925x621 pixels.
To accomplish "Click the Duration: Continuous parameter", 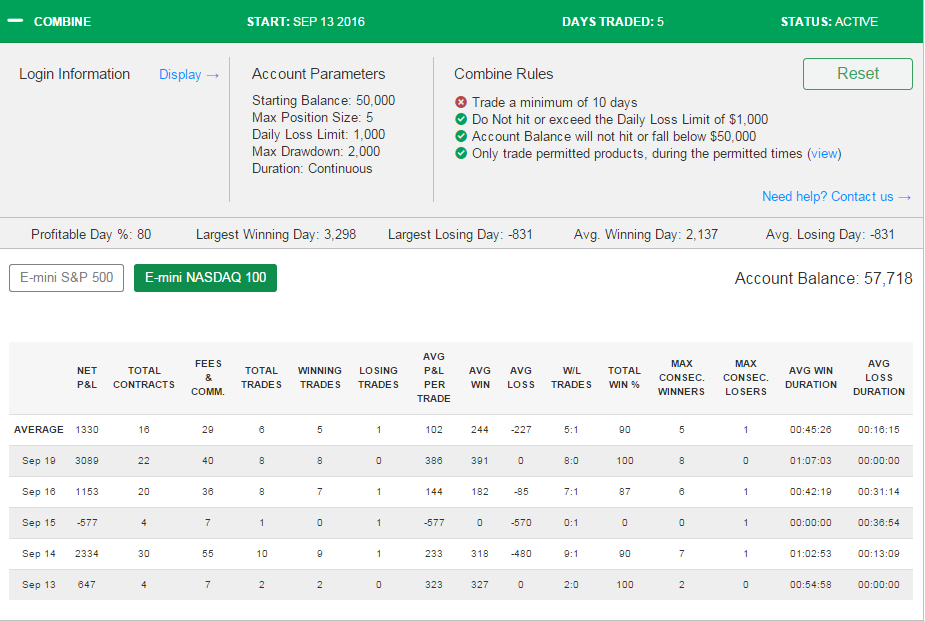I will (x=311, y=169).
